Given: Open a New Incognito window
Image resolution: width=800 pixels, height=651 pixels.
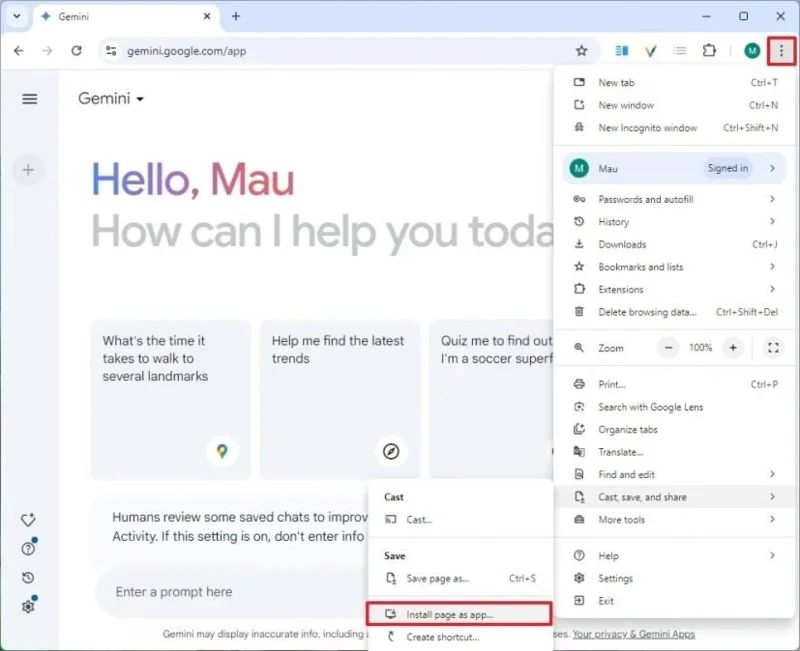Looking at the screenshot, I should pos(674,128).
